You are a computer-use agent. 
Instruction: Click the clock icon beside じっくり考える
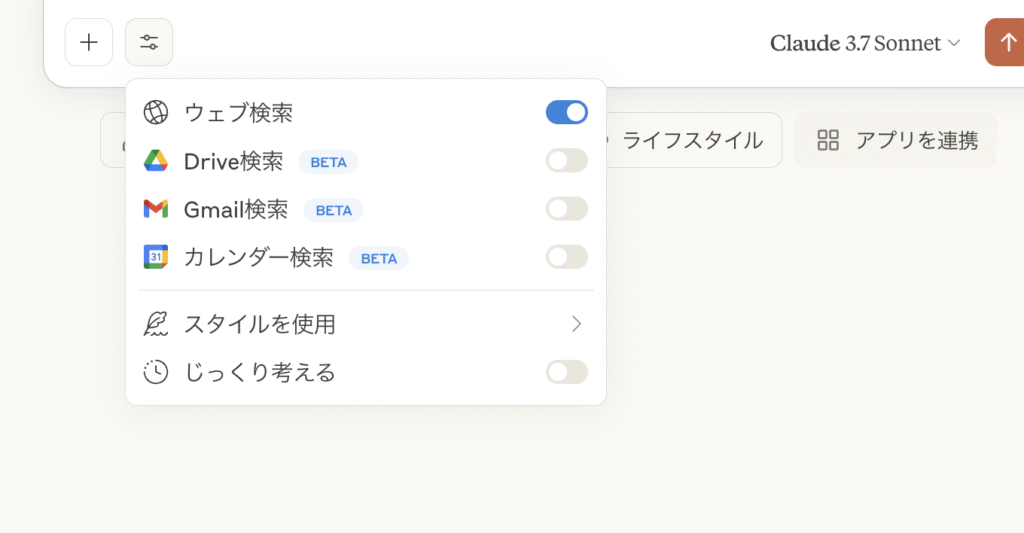pos(155,372)
